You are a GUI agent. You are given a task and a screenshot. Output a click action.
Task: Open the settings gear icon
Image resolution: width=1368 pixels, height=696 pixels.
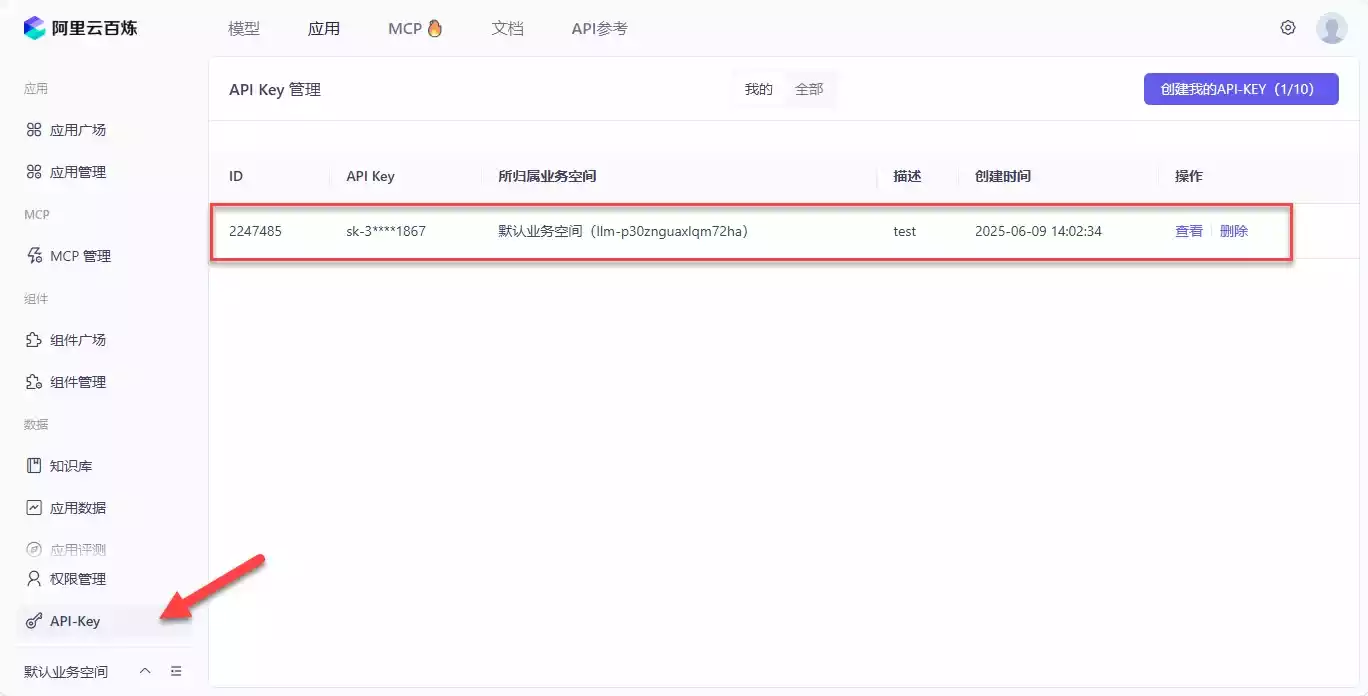point(1288,28)
